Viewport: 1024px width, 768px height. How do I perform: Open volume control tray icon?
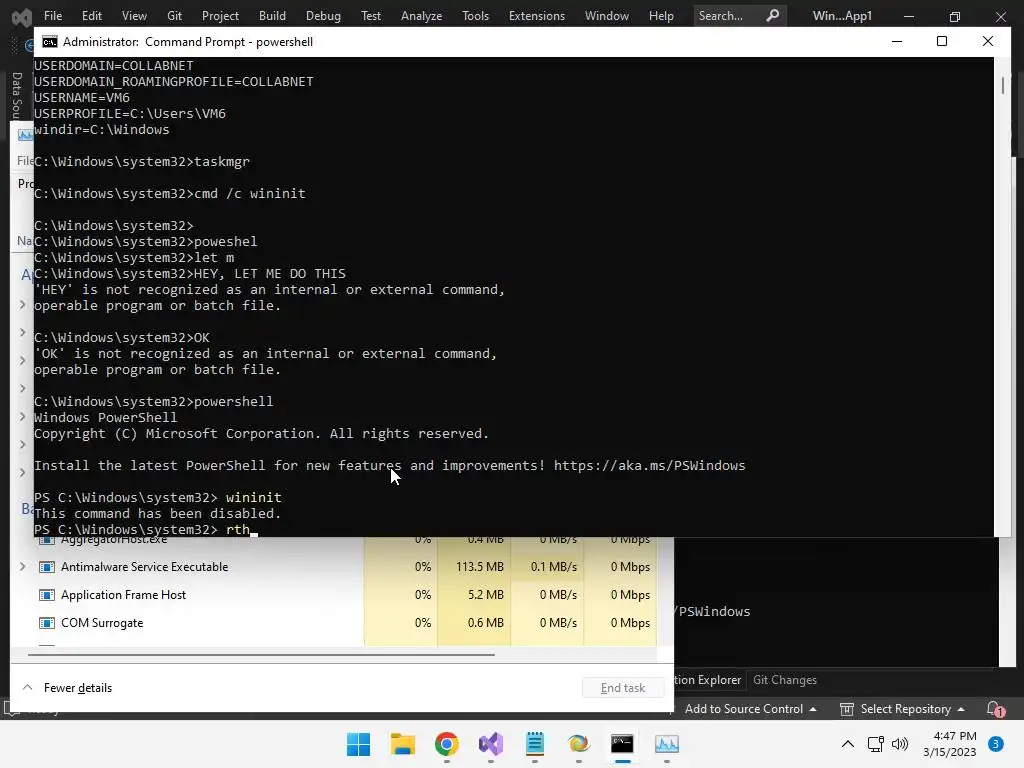coord(900,744)
